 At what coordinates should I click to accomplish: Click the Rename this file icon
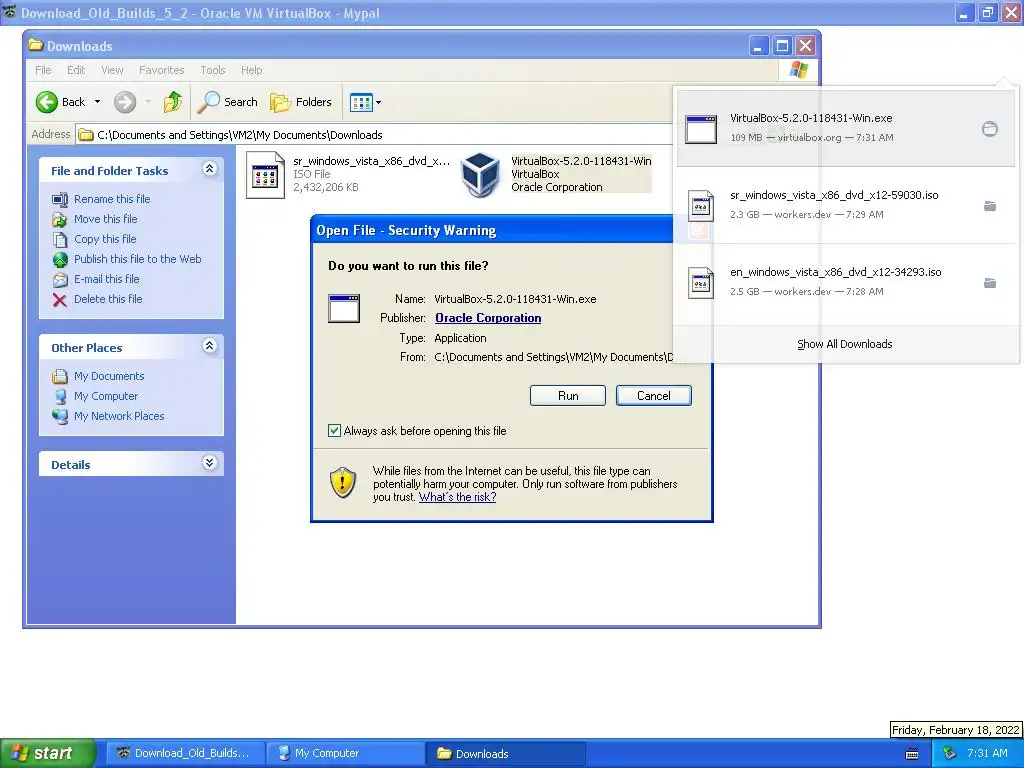(59, 199)
